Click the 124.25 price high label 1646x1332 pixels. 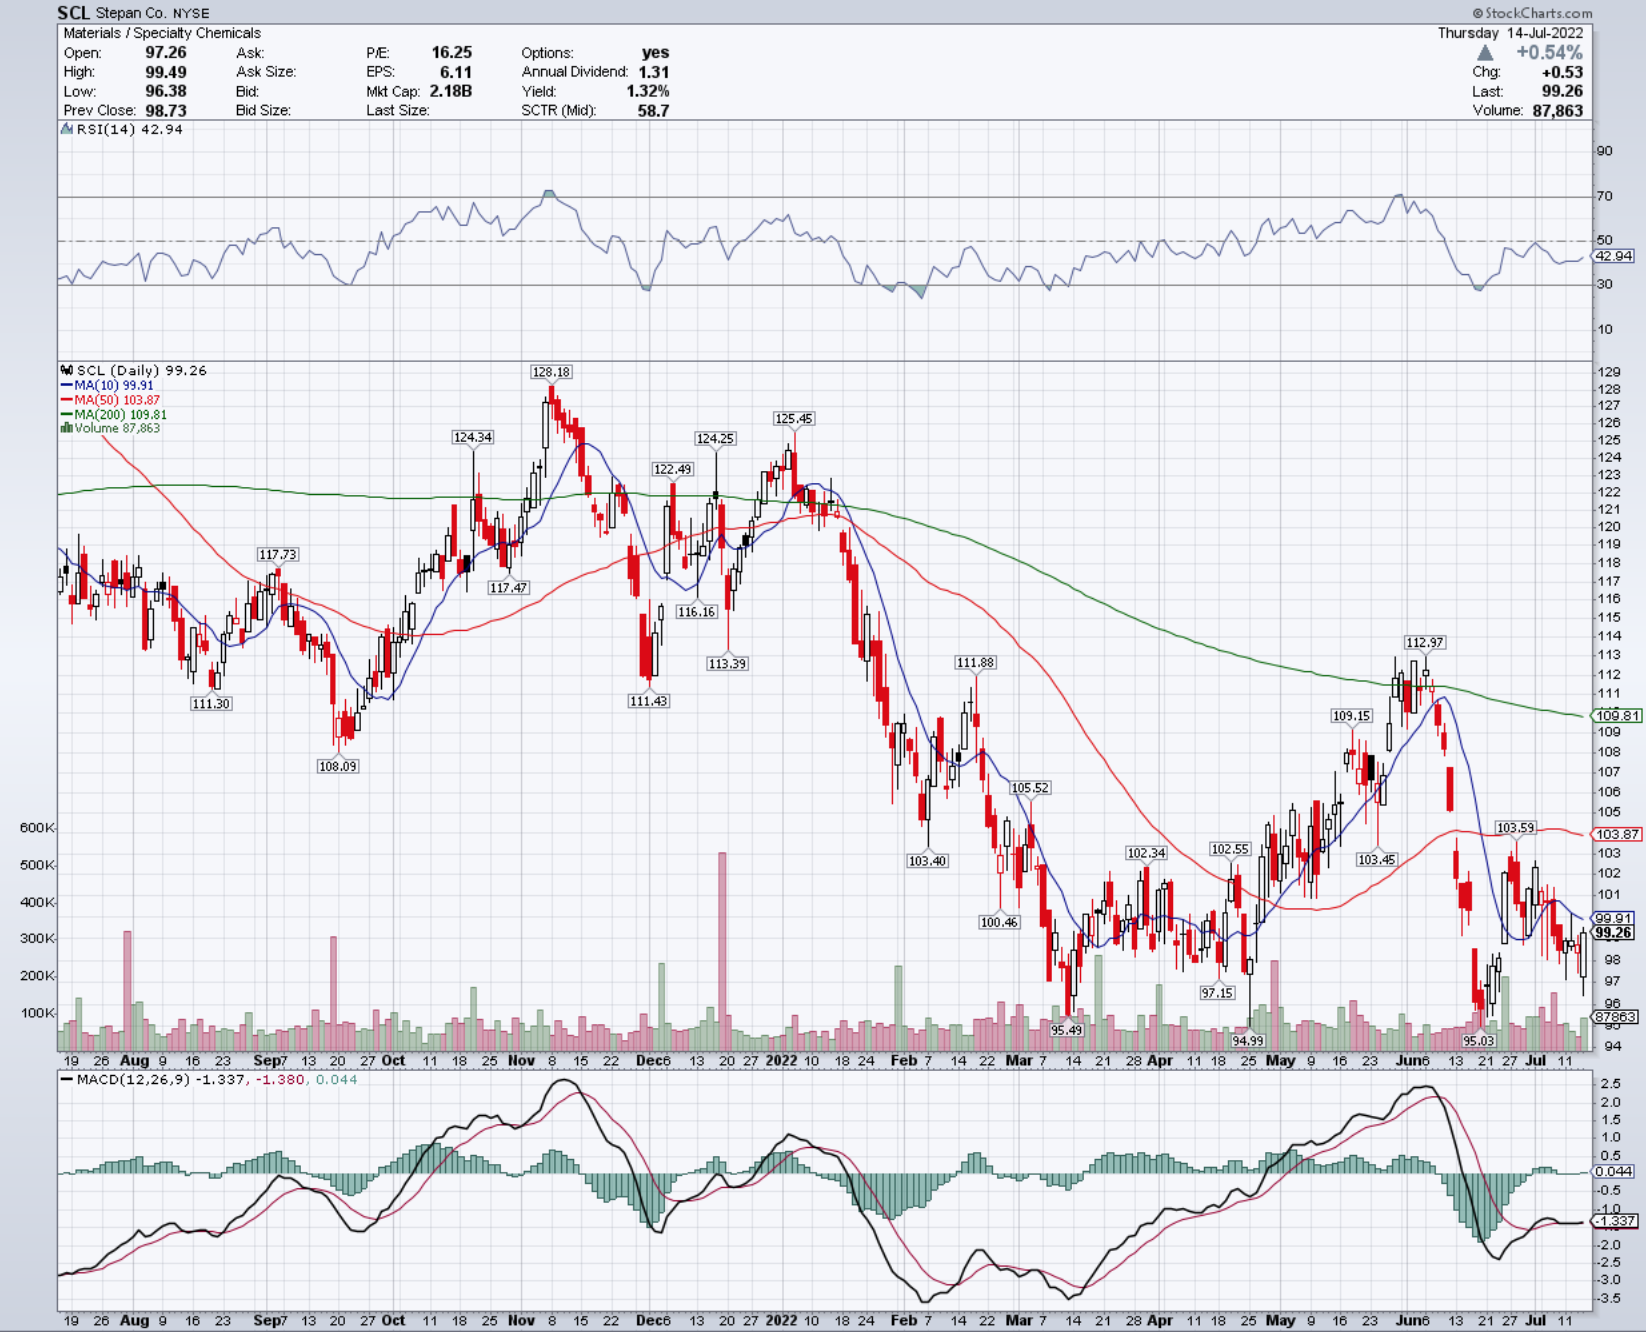716,438
